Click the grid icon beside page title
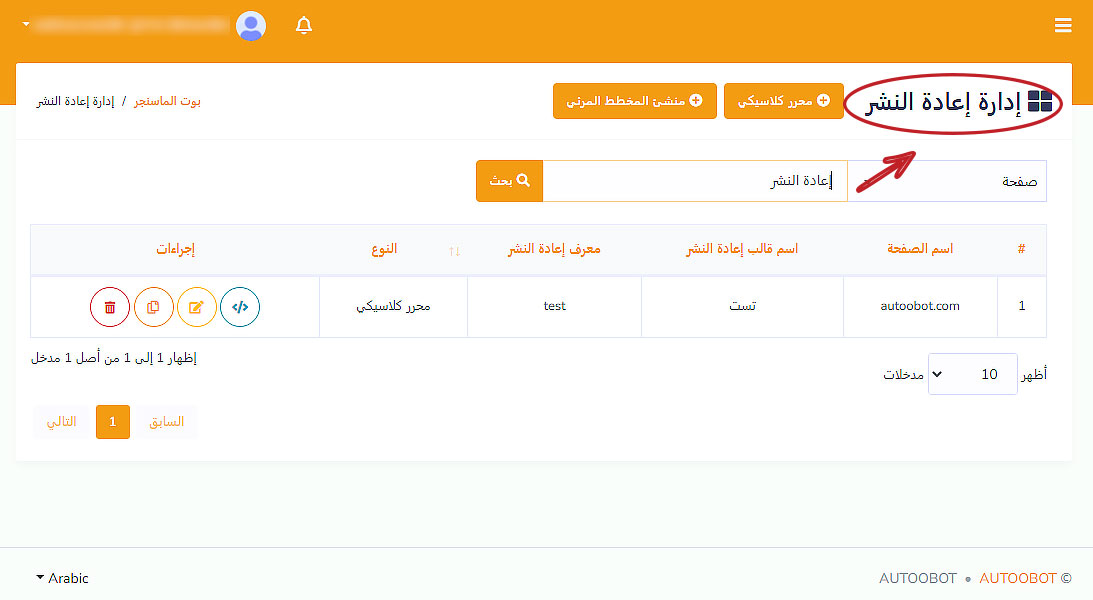The width and height of the screenshot is (1093, 600). coord(1040,101)
